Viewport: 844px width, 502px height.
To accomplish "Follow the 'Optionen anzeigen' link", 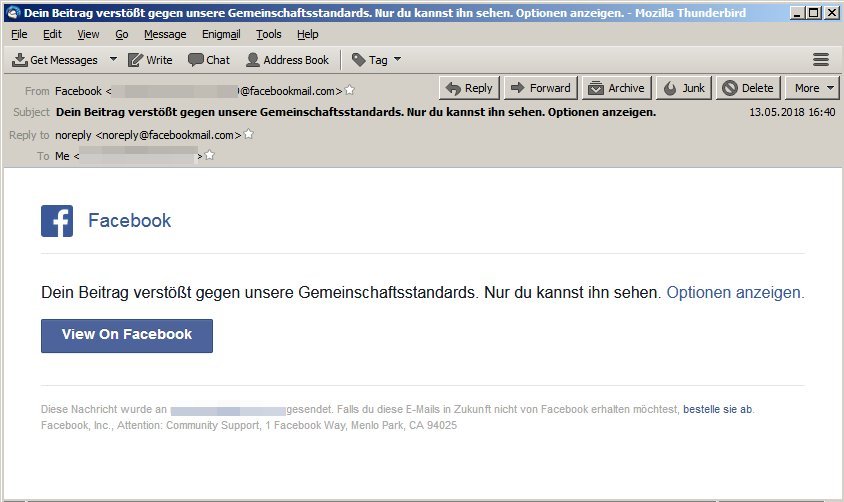I will coord(734,292).
